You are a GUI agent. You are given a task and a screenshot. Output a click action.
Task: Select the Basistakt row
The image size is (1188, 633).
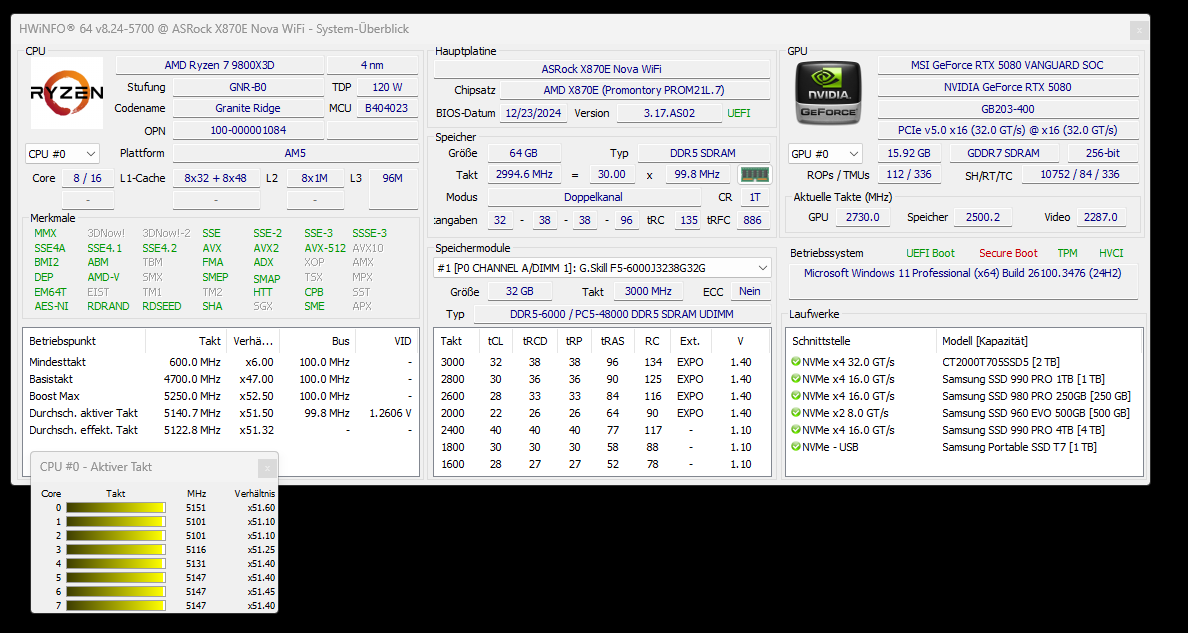click(221, 378)
